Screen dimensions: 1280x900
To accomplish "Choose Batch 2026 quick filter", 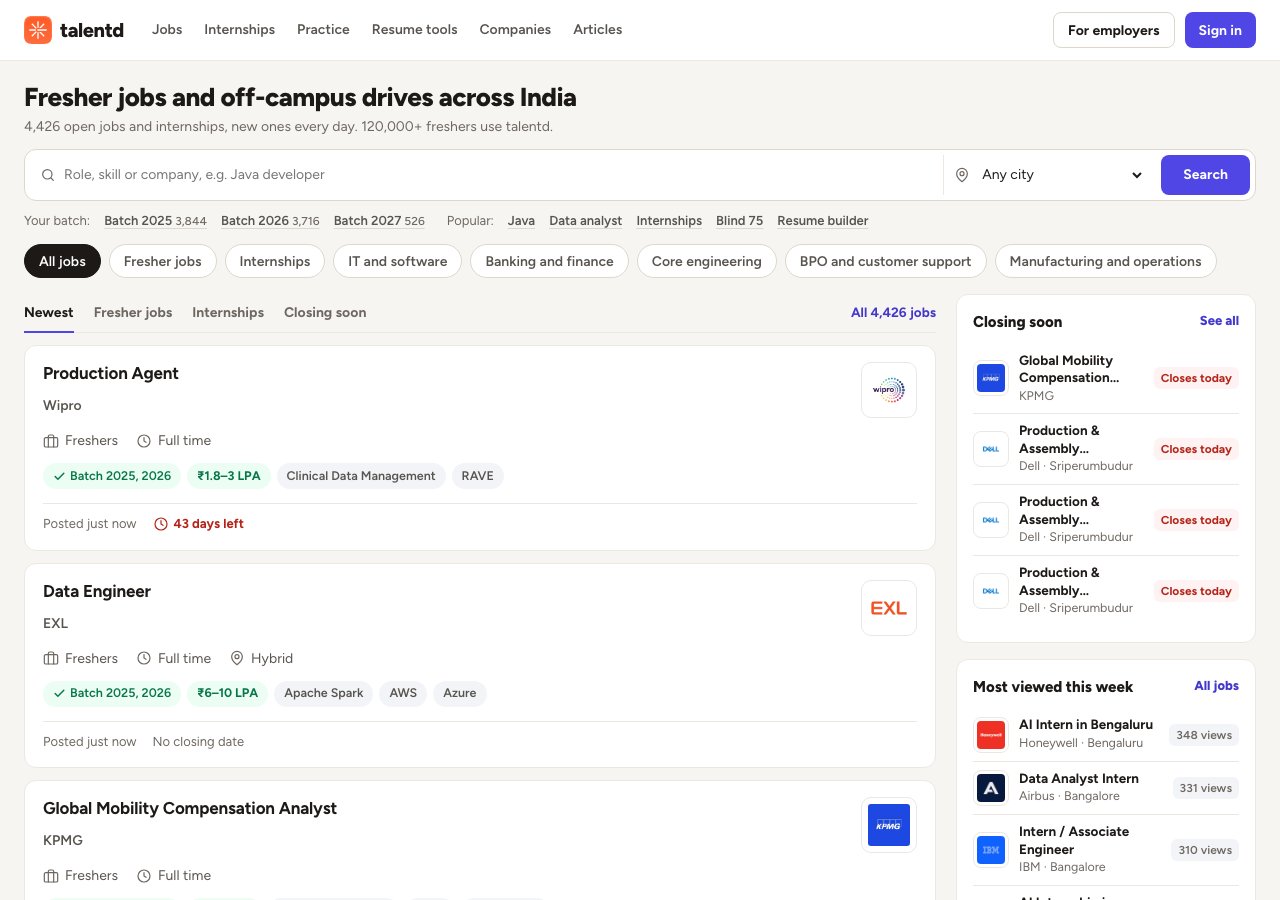I will (x=270, y=221).
